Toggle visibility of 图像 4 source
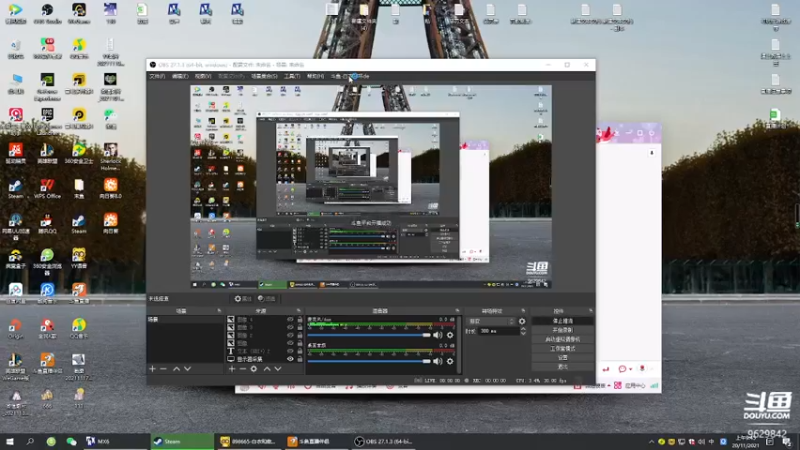Screen dimensions: 800x450 pos(290,319)
